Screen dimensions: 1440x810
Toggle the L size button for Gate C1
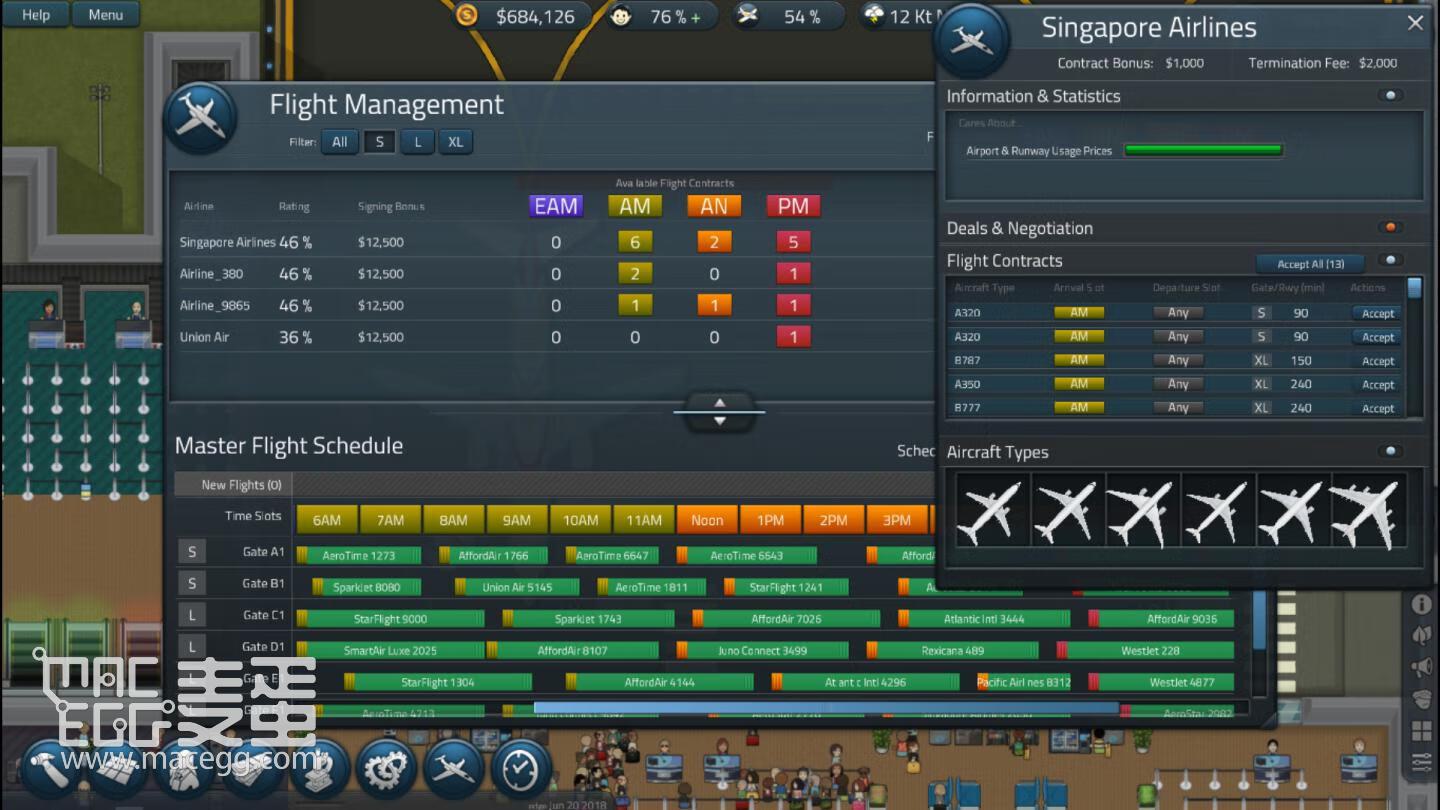[x=192, y=615]
